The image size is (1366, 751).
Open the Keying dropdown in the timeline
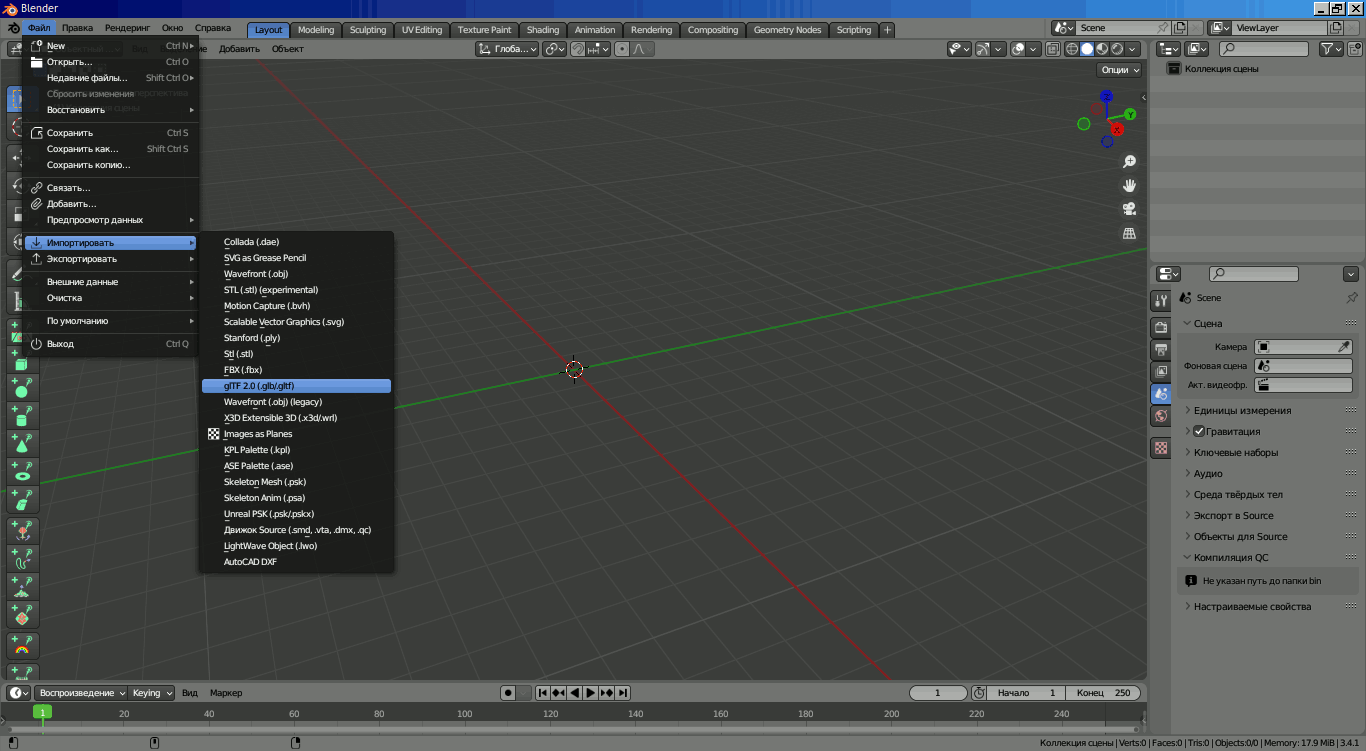(152, 693)
